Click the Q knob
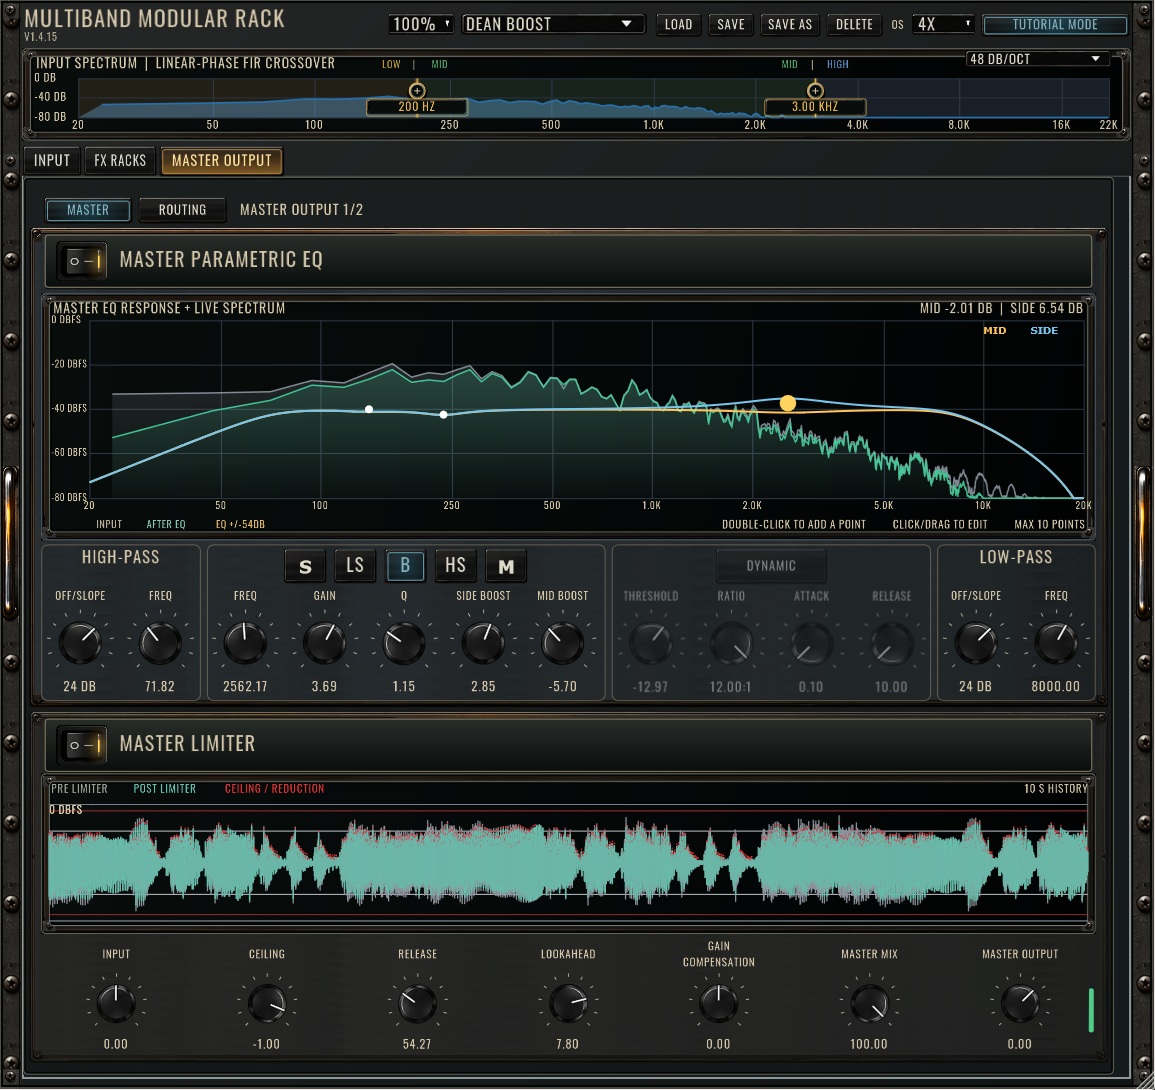1155x1090 pixels. click(x=404, y=641)
